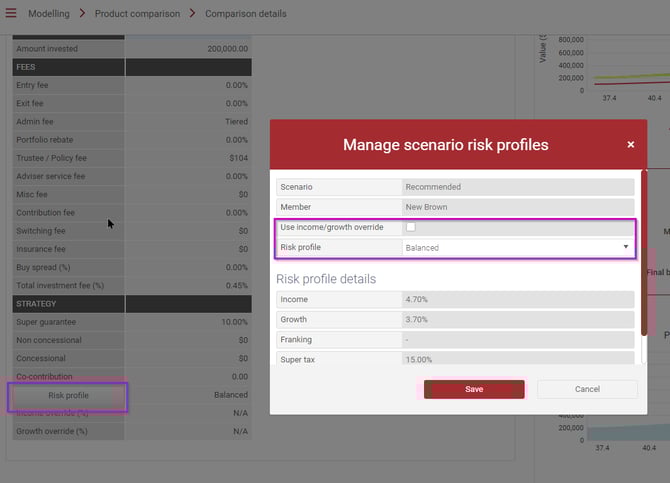
Task: Close the Manage scenario risk profiles dialog
Action: tap(630, 145)
